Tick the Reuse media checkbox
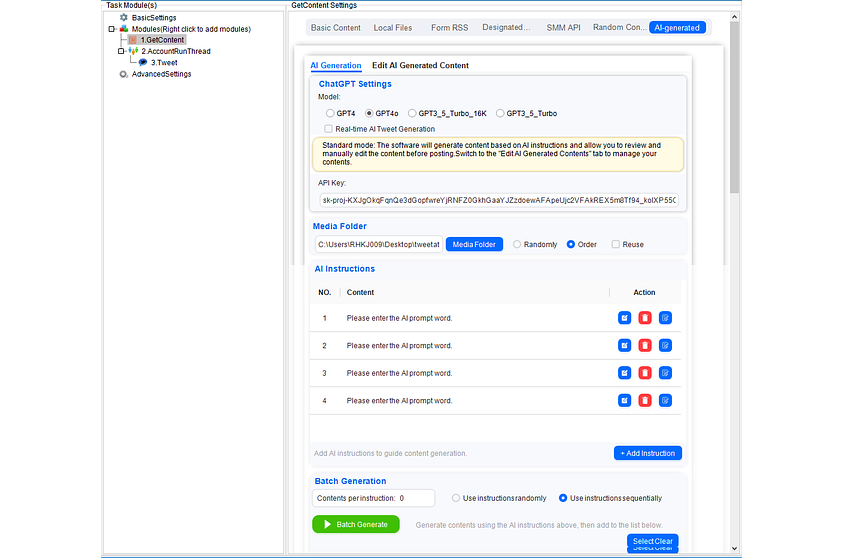The width and height of the screenshot is (844, 560). (615, 244)
